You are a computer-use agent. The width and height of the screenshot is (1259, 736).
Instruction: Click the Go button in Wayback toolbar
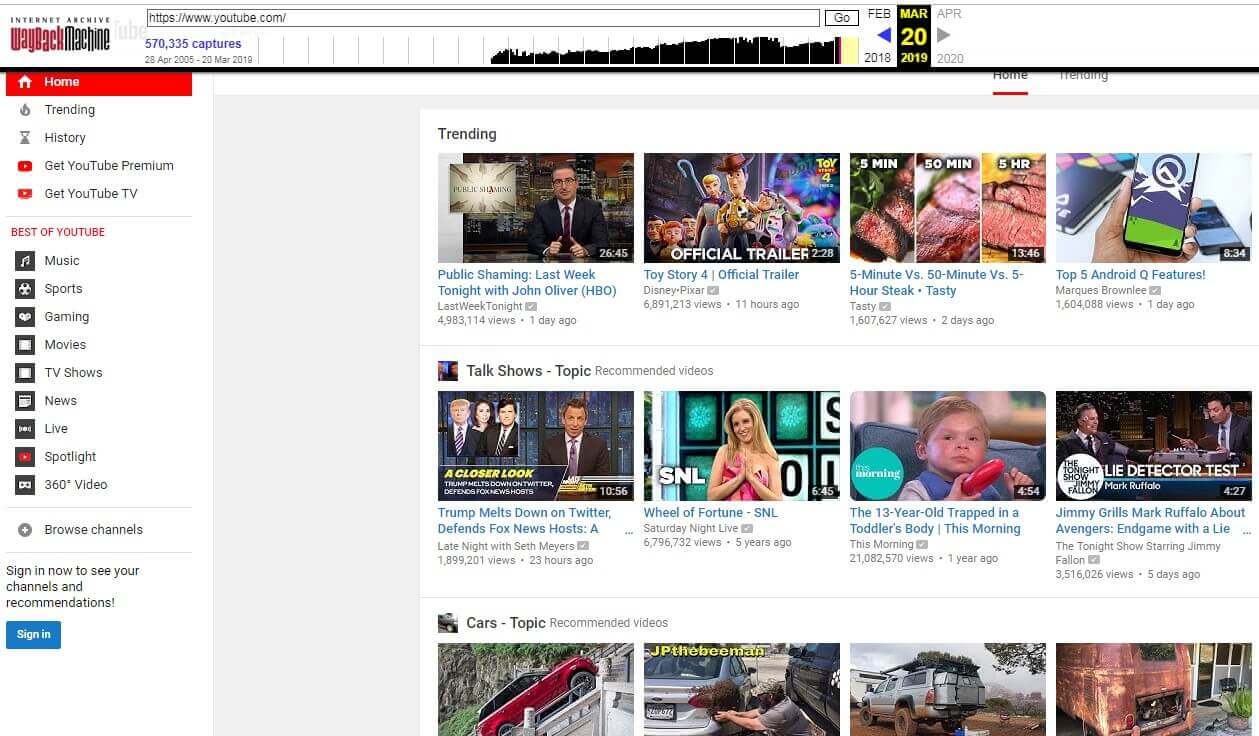coord(842,18)
